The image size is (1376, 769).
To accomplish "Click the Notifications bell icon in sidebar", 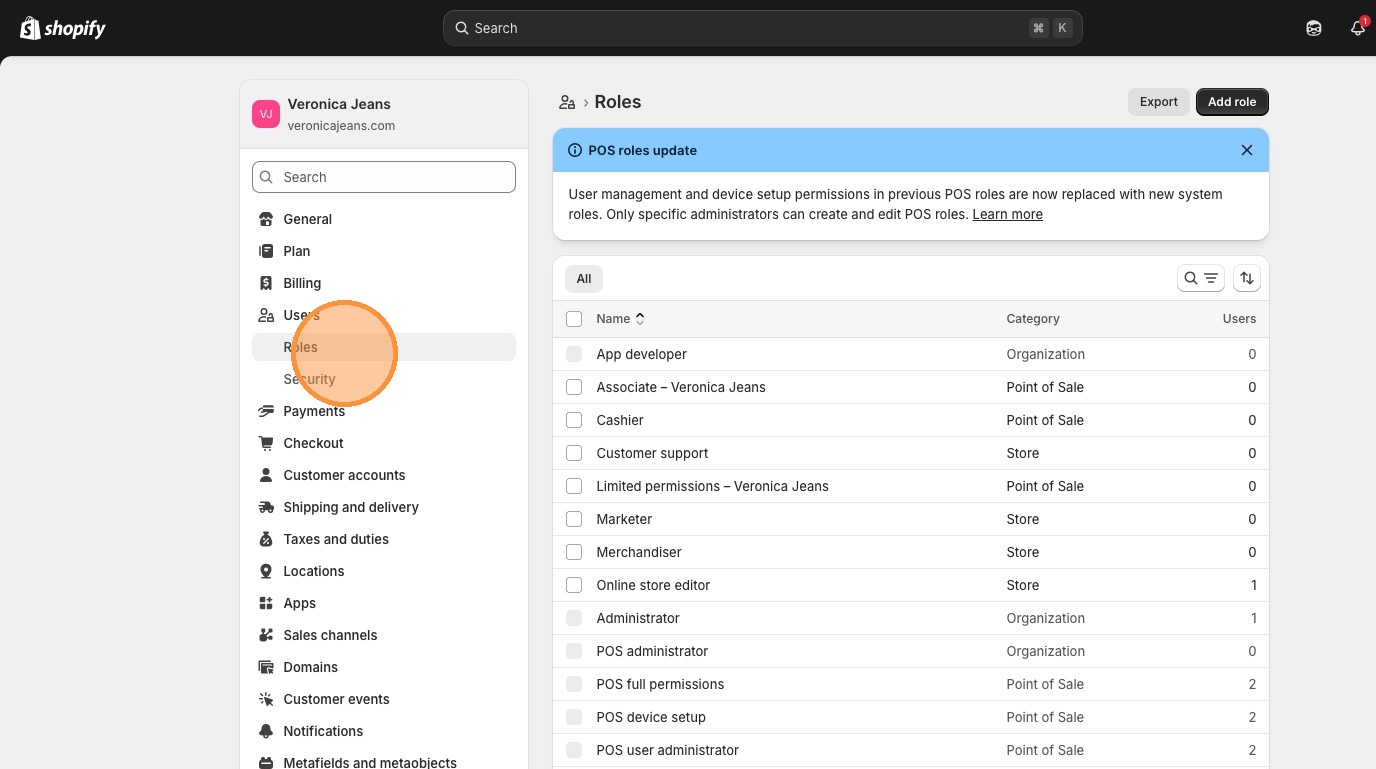I will click(266, 731).
